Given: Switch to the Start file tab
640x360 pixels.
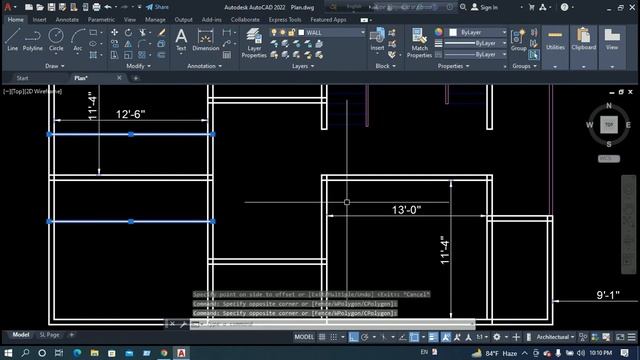Looking at the screenshot, I should [22, 78].
